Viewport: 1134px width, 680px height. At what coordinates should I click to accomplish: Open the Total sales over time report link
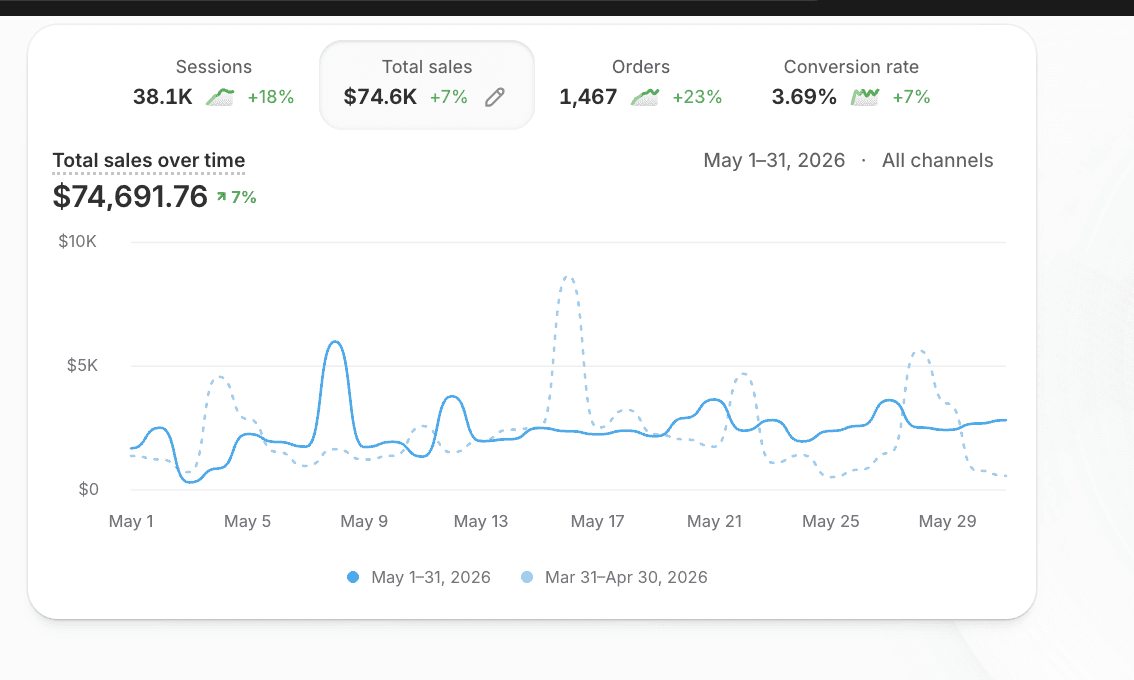coord(149,161)
